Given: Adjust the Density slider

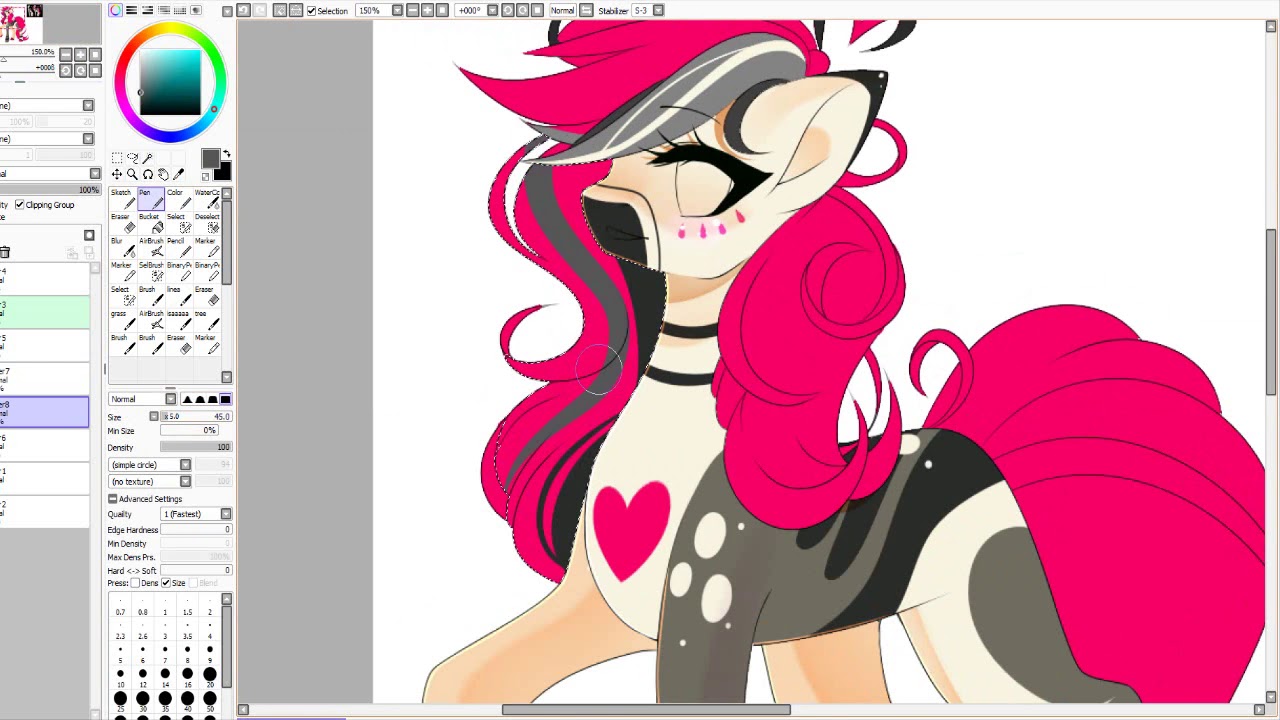Looking at the screenshot, I should click(196, 447).
